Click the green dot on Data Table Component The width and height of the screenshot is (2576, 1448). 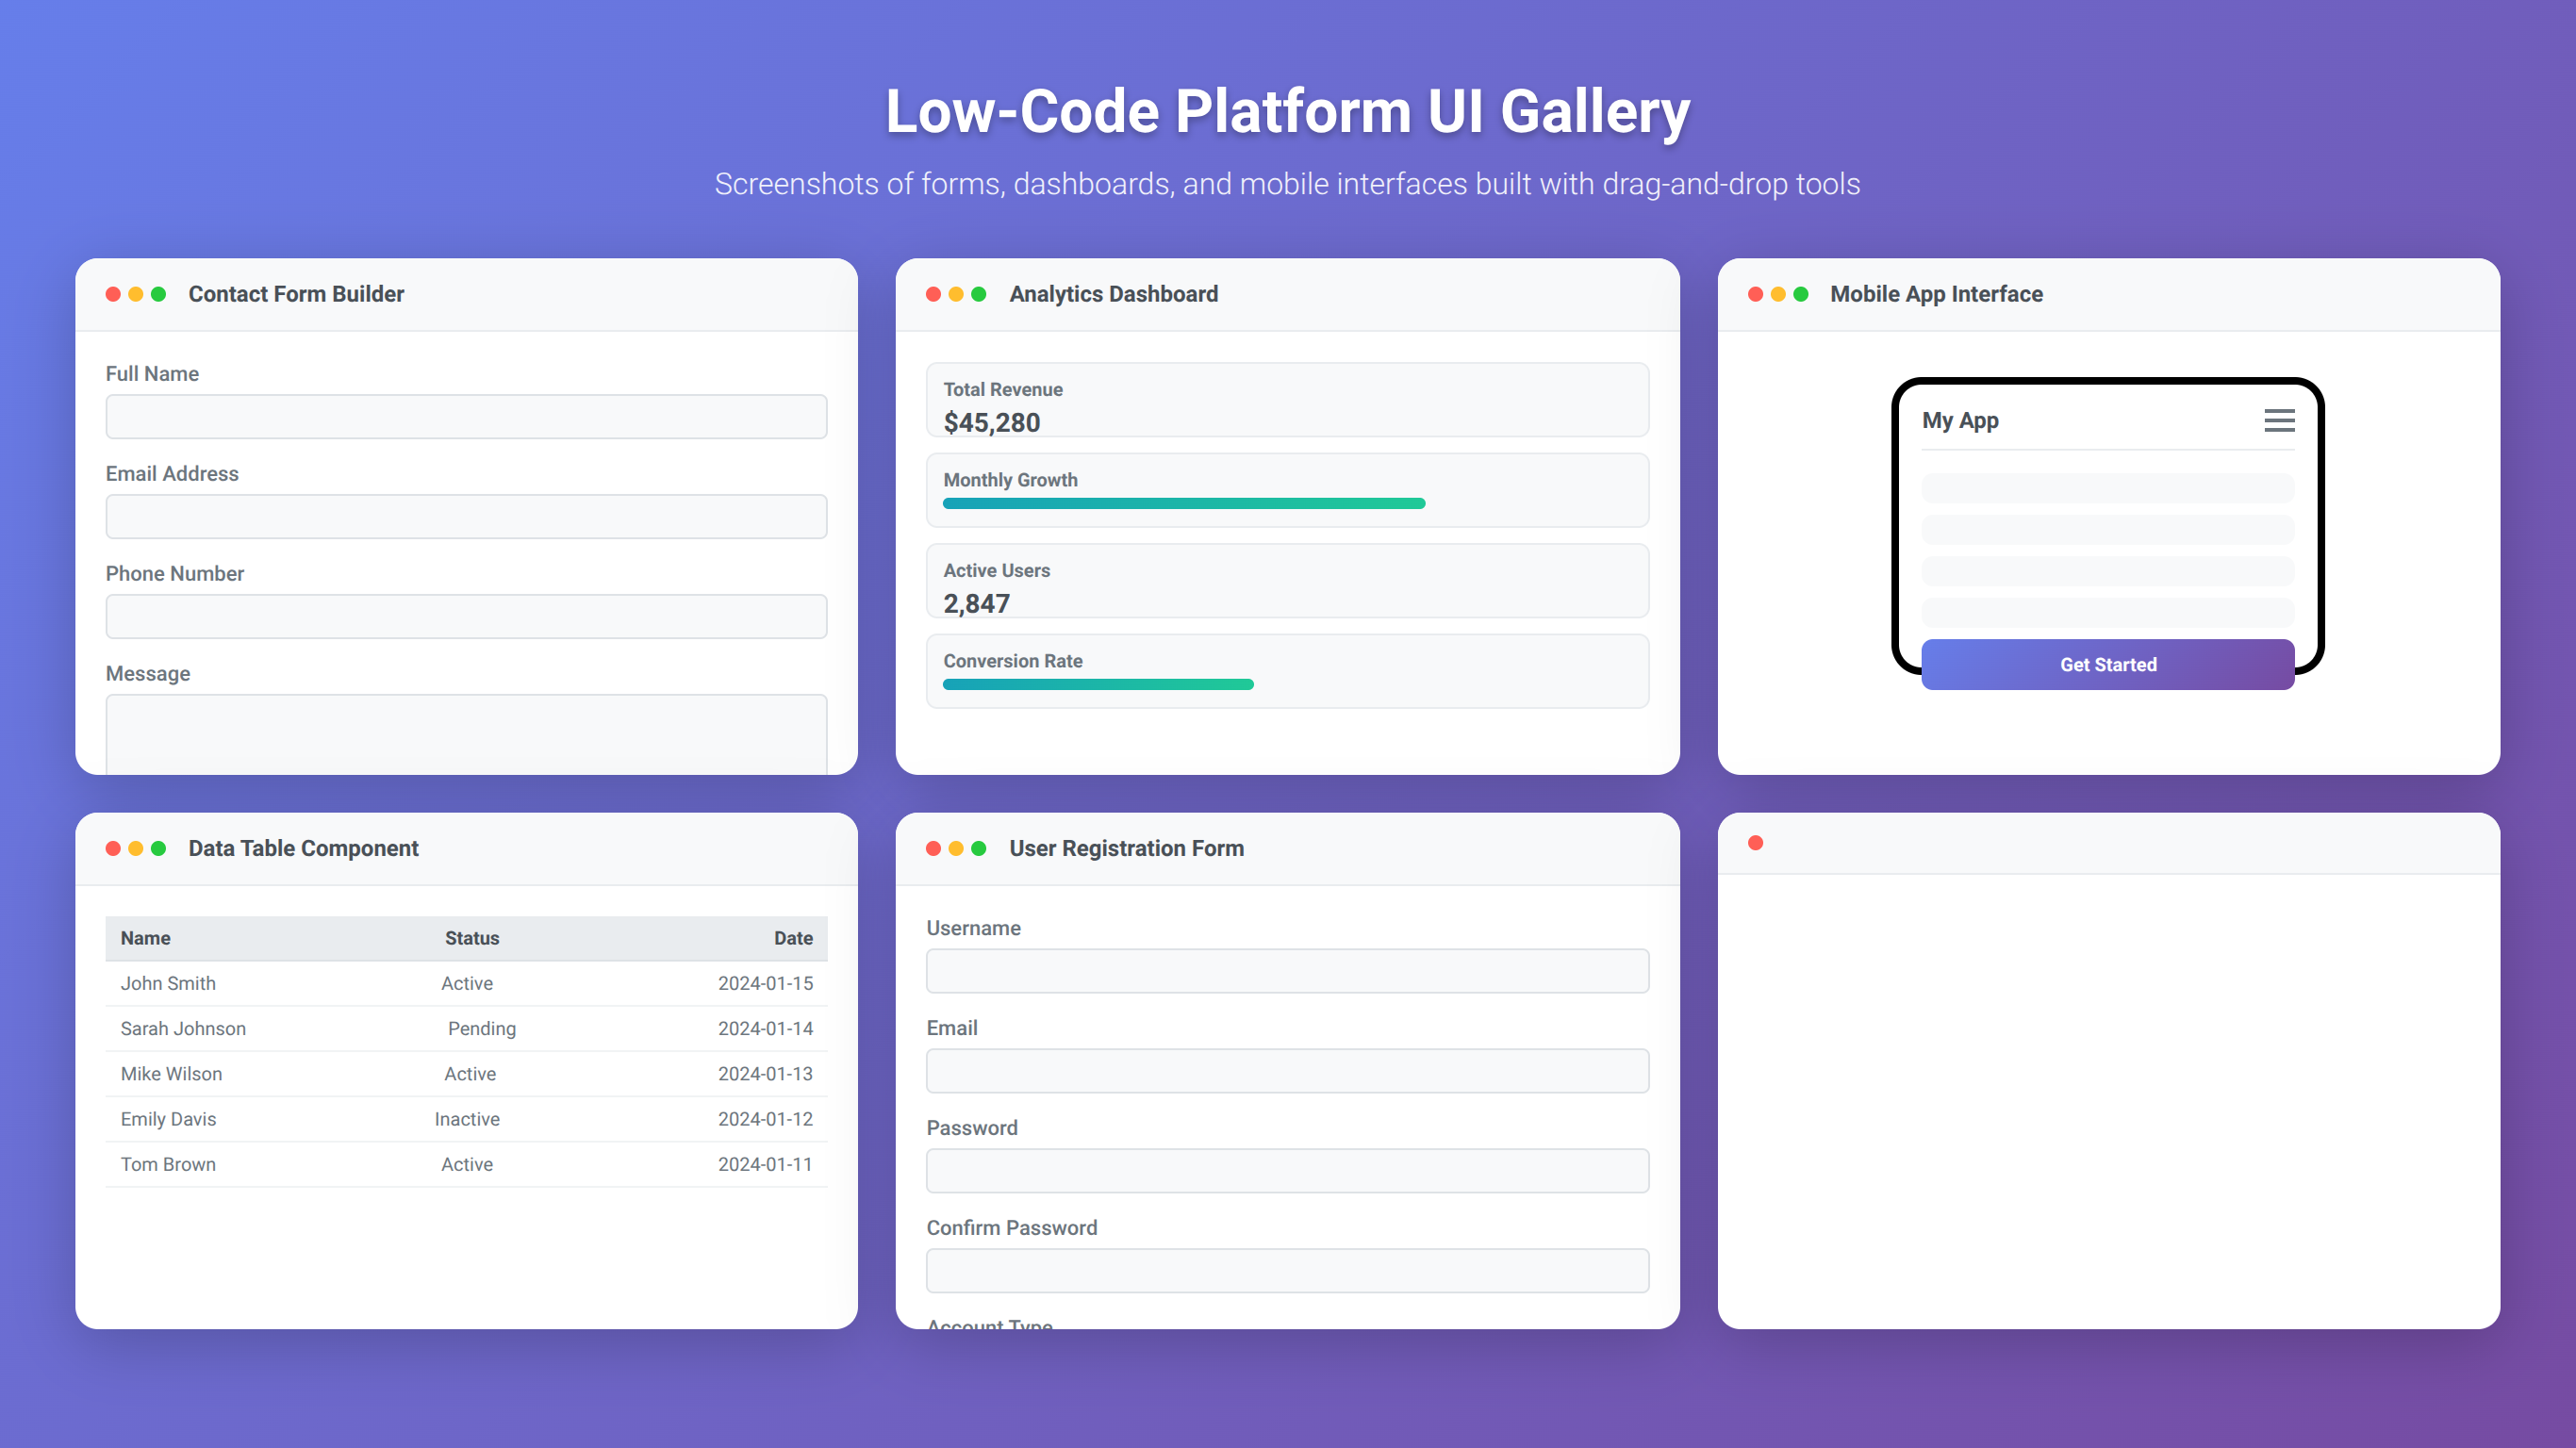158,848
